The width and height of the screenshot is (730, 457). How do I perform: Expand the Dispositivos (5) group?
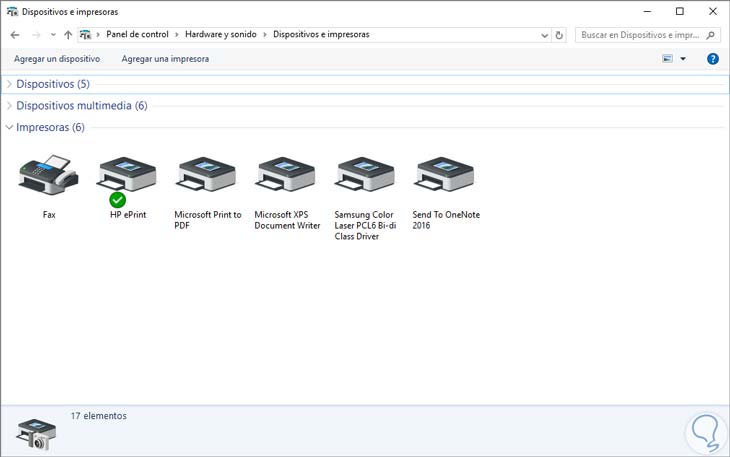(9, 84)
